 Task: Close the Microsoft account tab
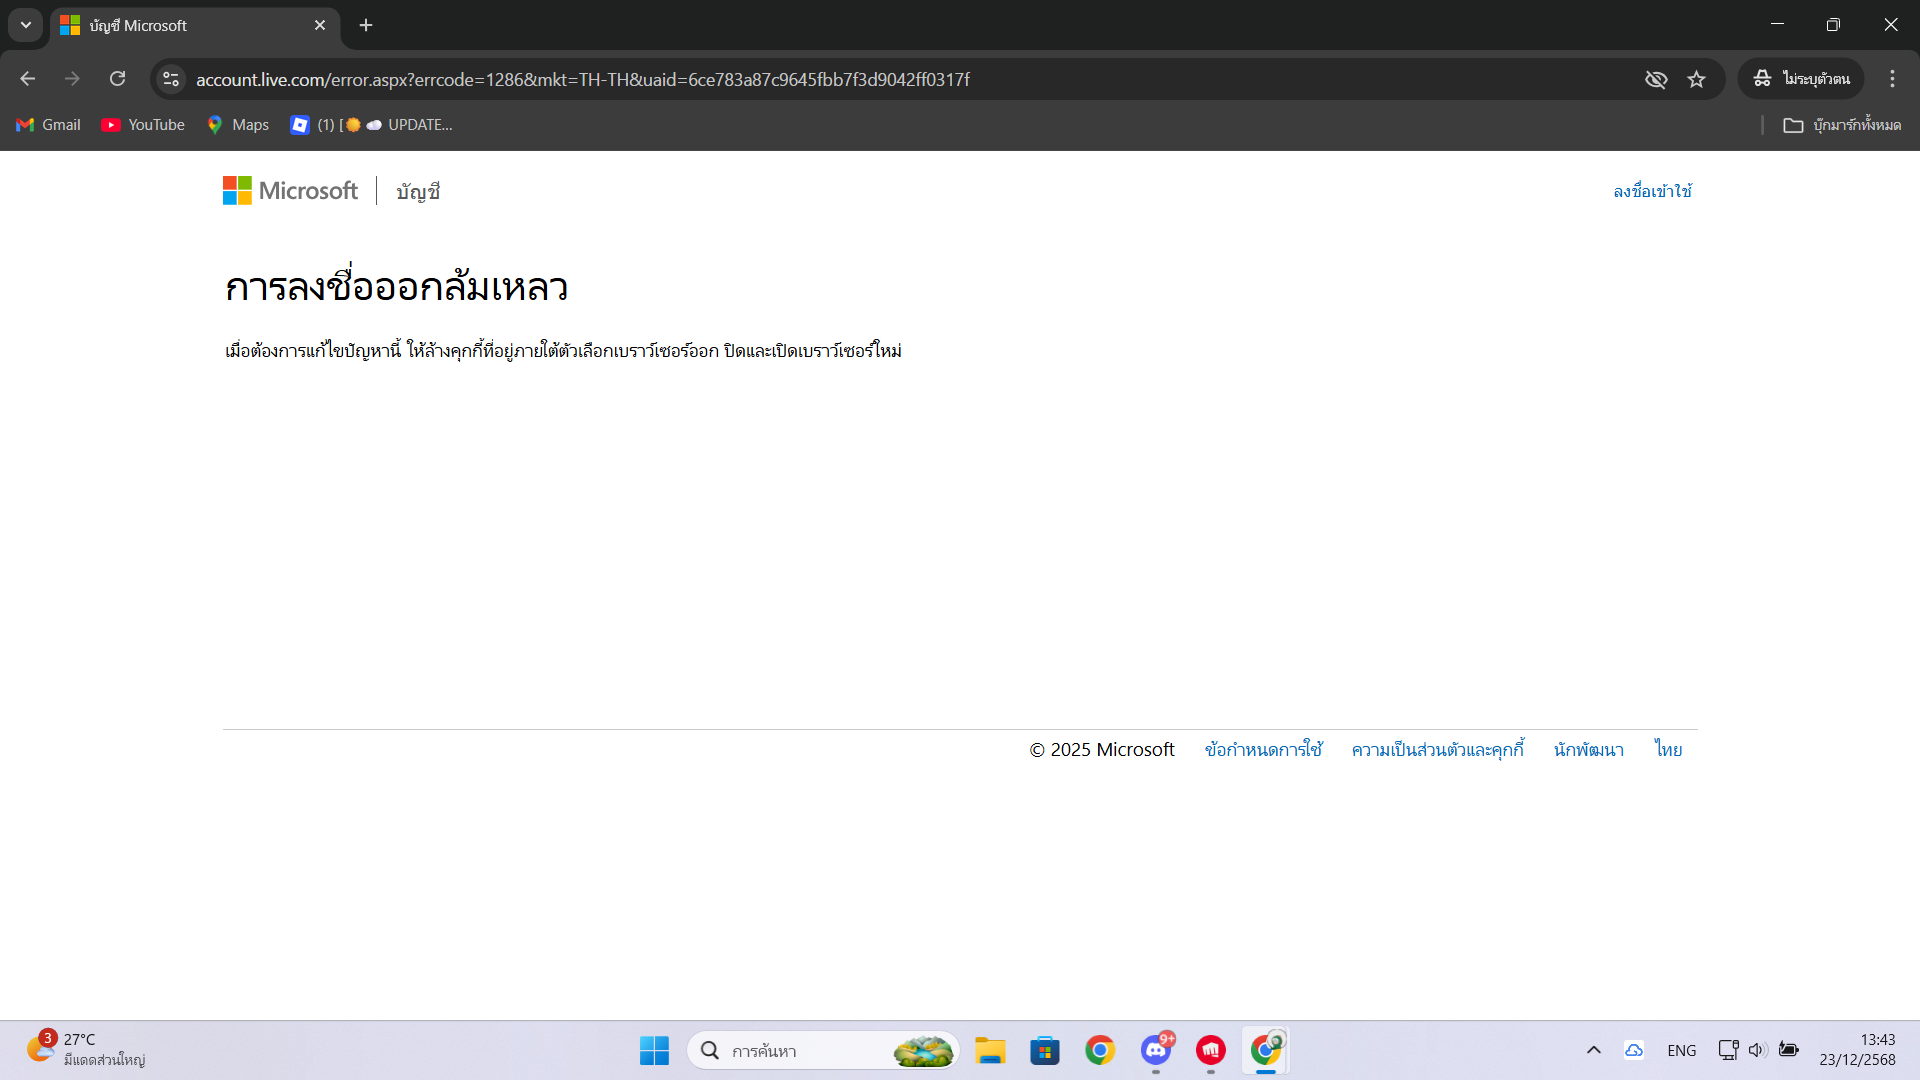(320, 25)
